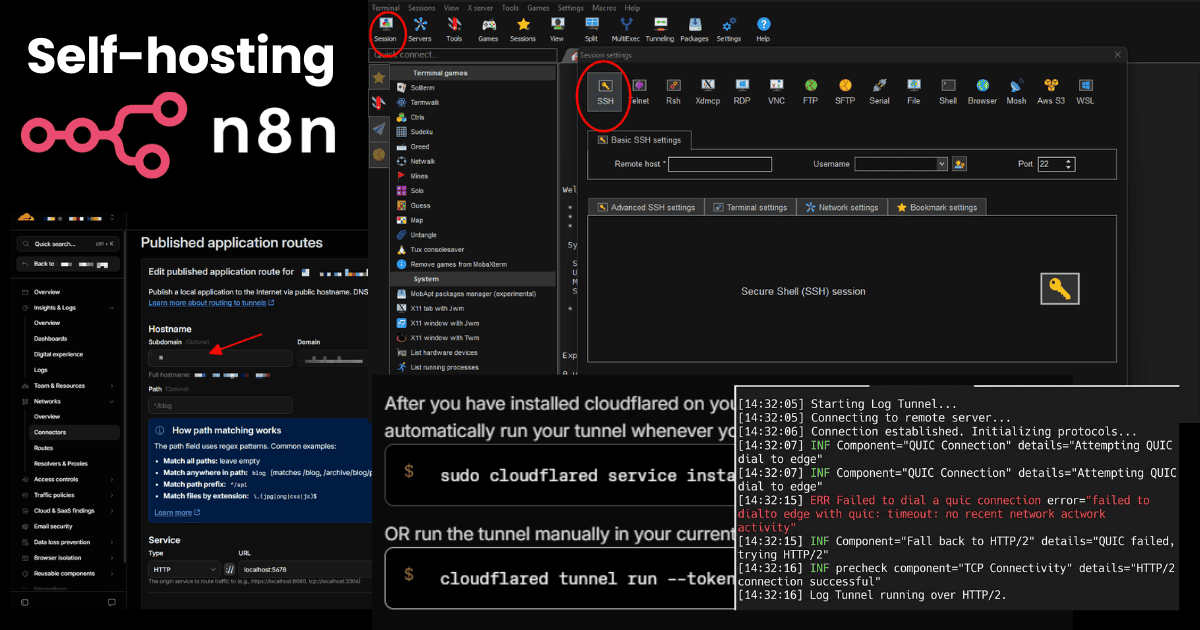Screen dimensions: 1200x630
Task: Open the paper plane sidebar tab
Action: tap(379, 129)
